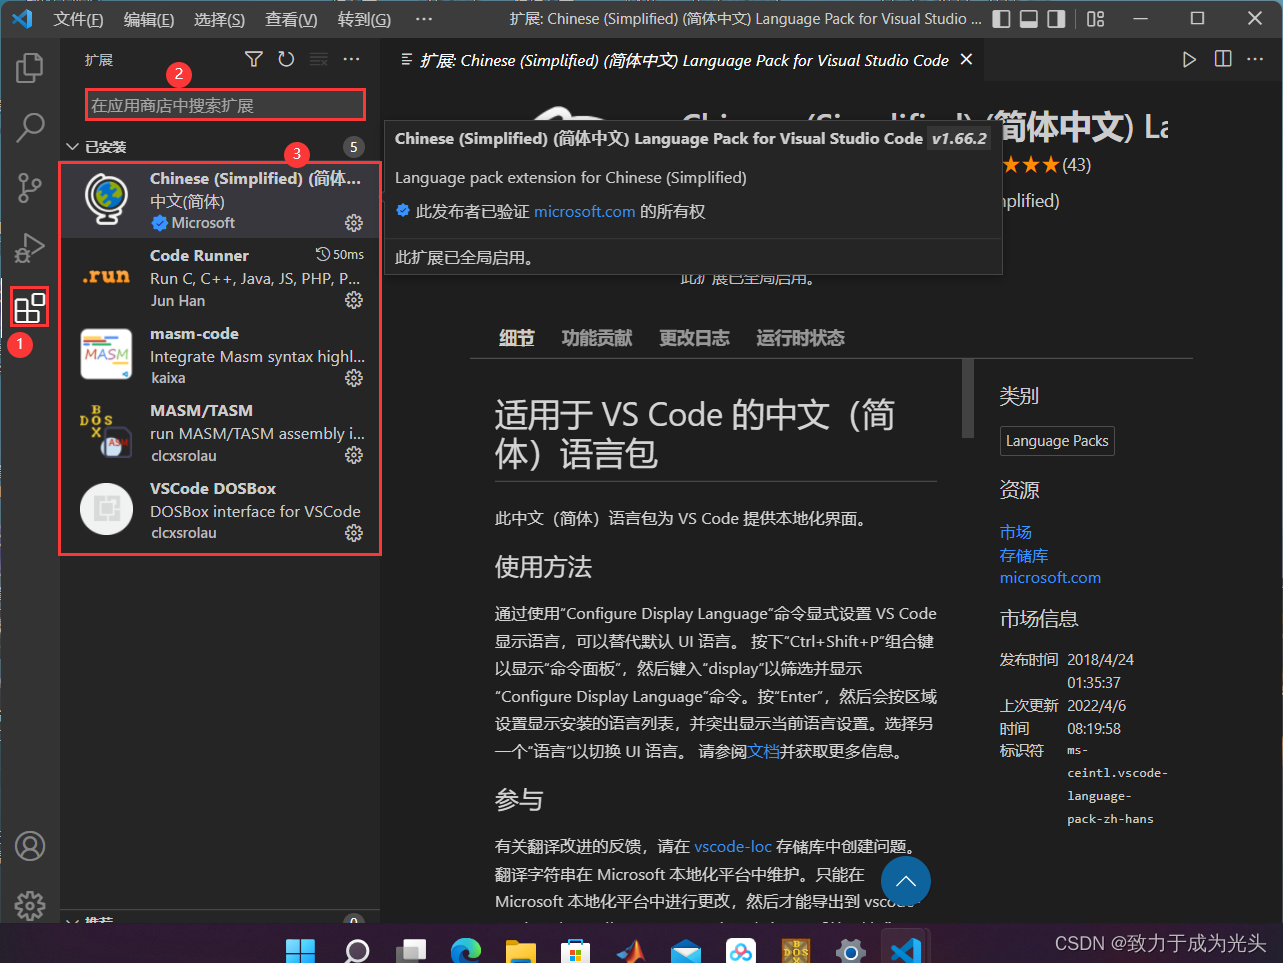Open MATLAB from taskbar

[630, 950]
